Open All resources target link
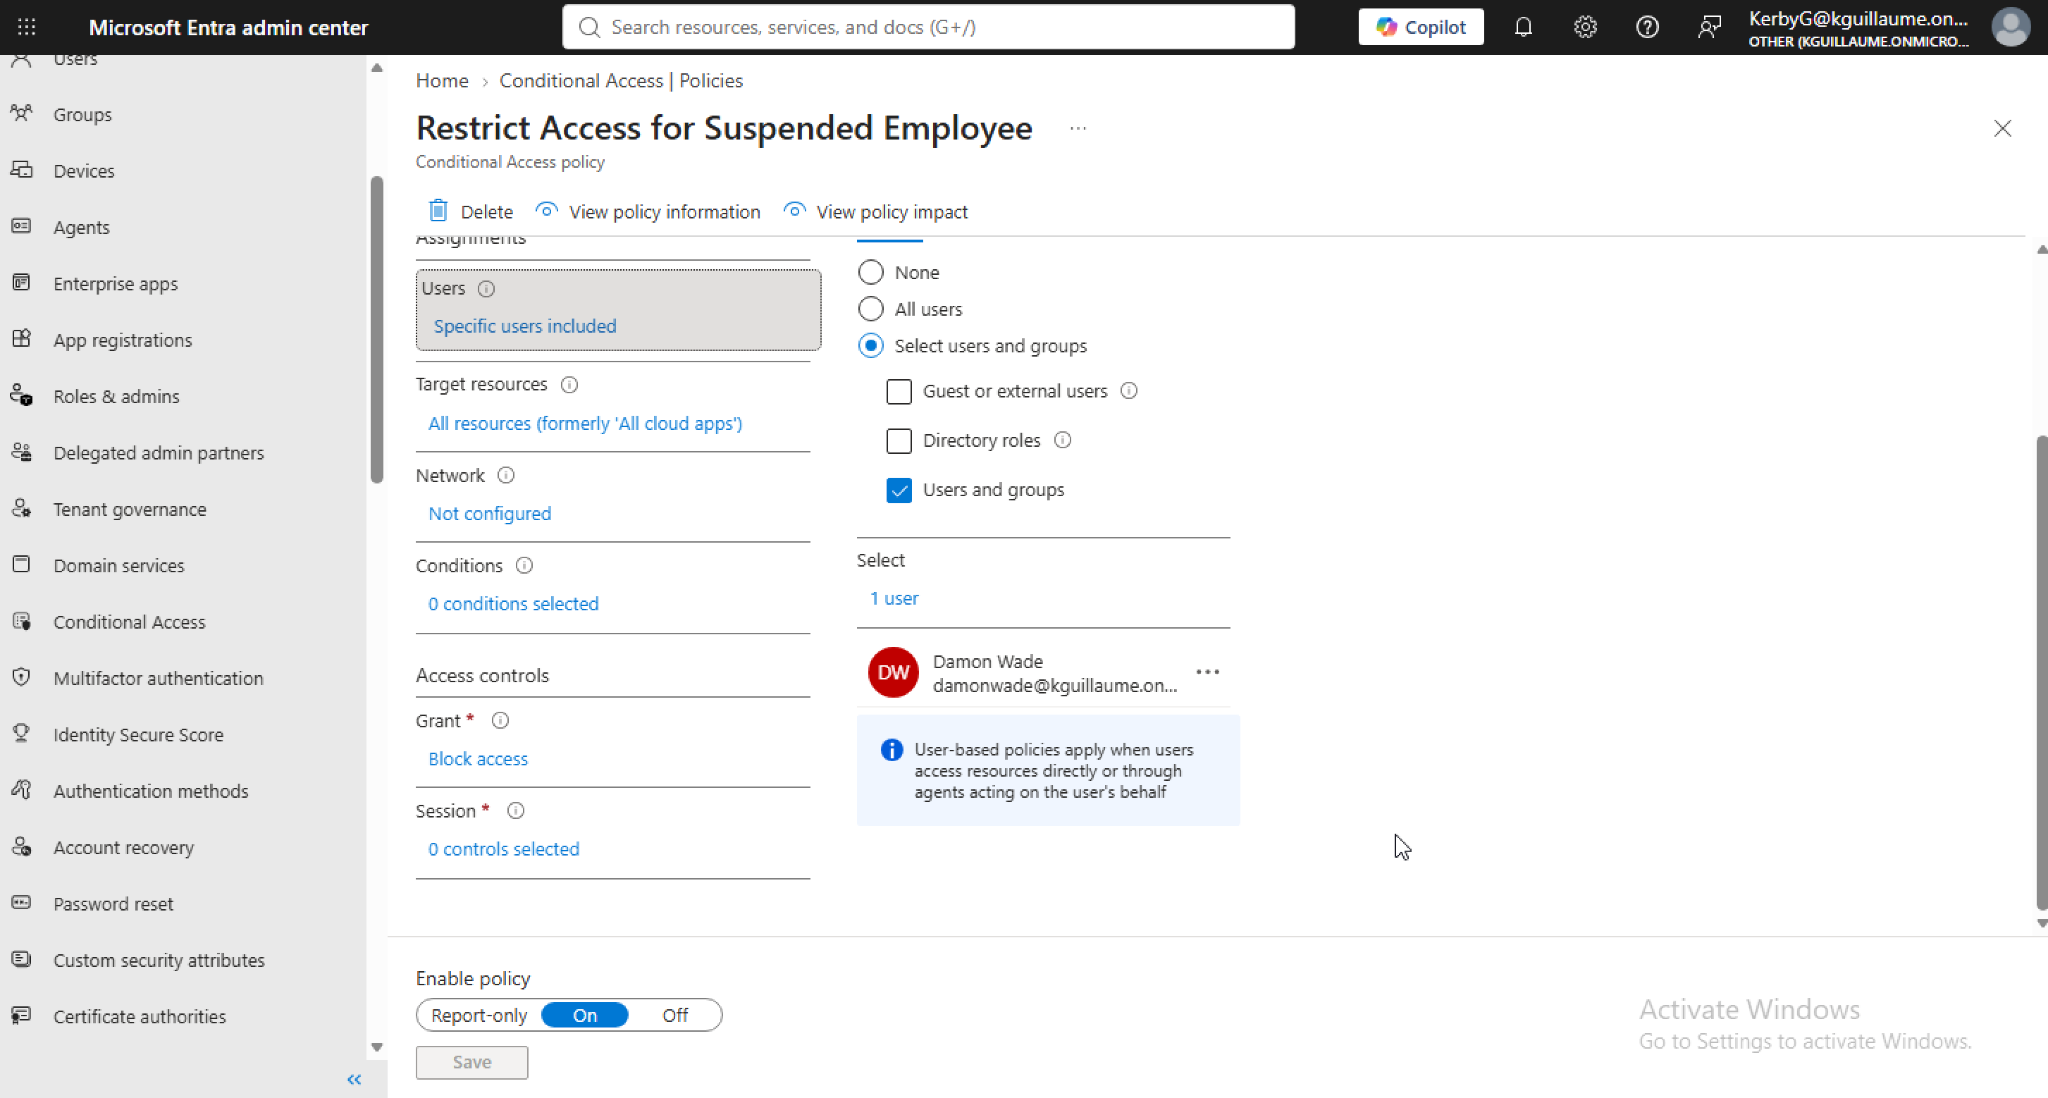This screenshot has height=1098, width=2048. [585, 423]
